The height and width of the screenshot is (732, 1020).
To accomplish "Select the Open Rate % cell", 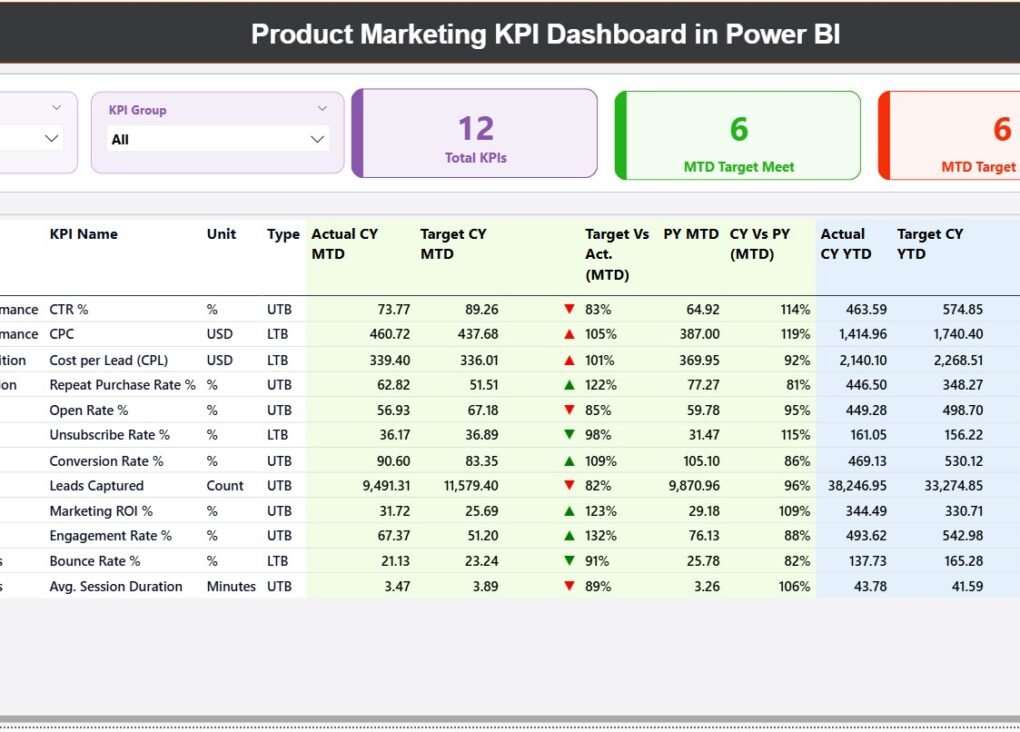I will [x=88, y=410].
